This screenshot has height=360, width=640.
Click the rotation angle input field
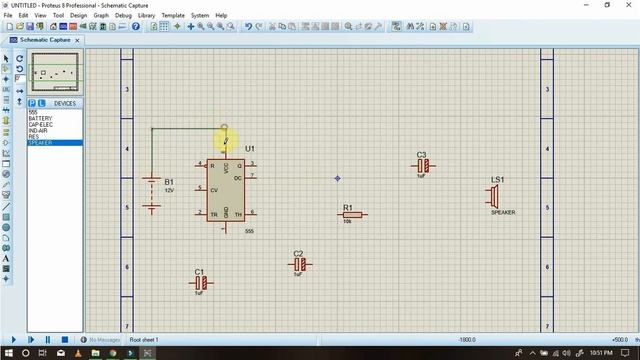point(20,79)
